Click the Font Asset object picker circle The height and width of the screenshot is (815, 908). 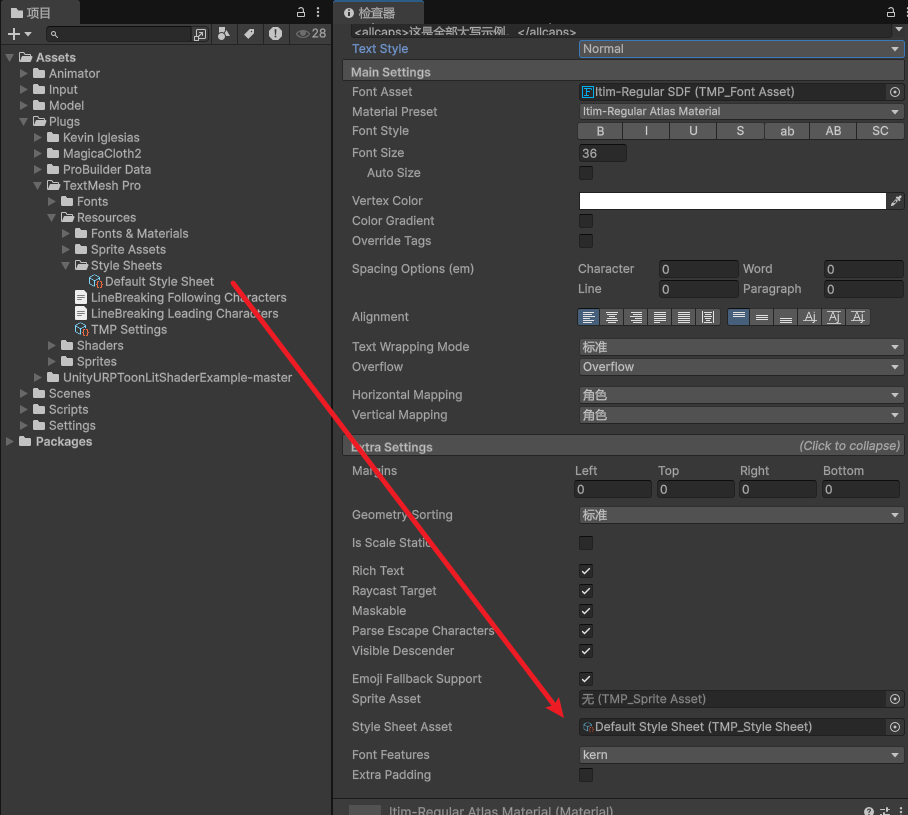(x=894, y=91)
